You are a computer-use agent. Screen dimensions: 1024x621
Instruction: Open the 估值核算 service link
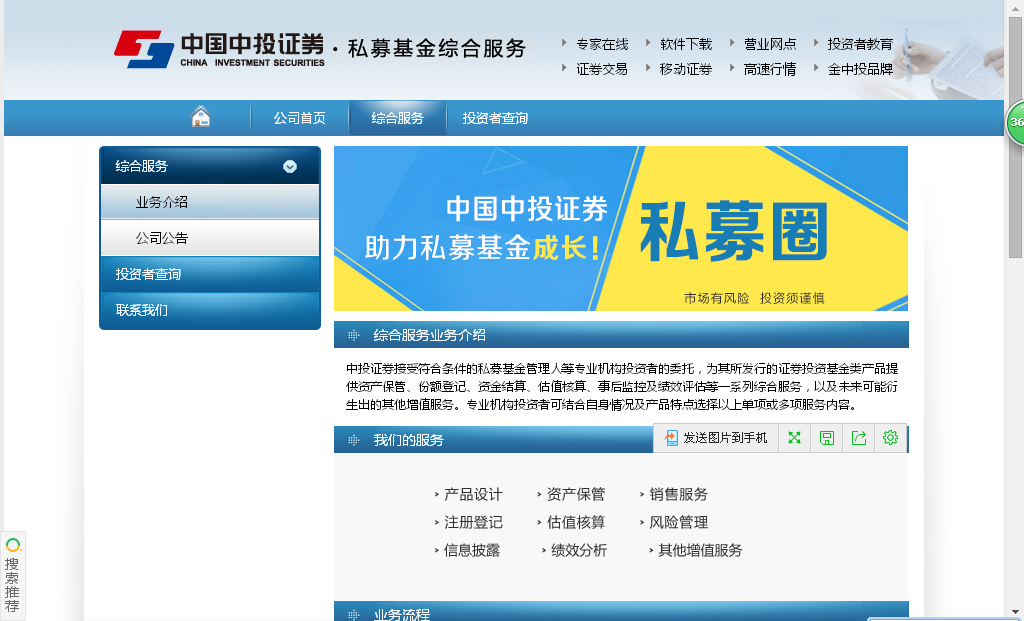point(576,522)
